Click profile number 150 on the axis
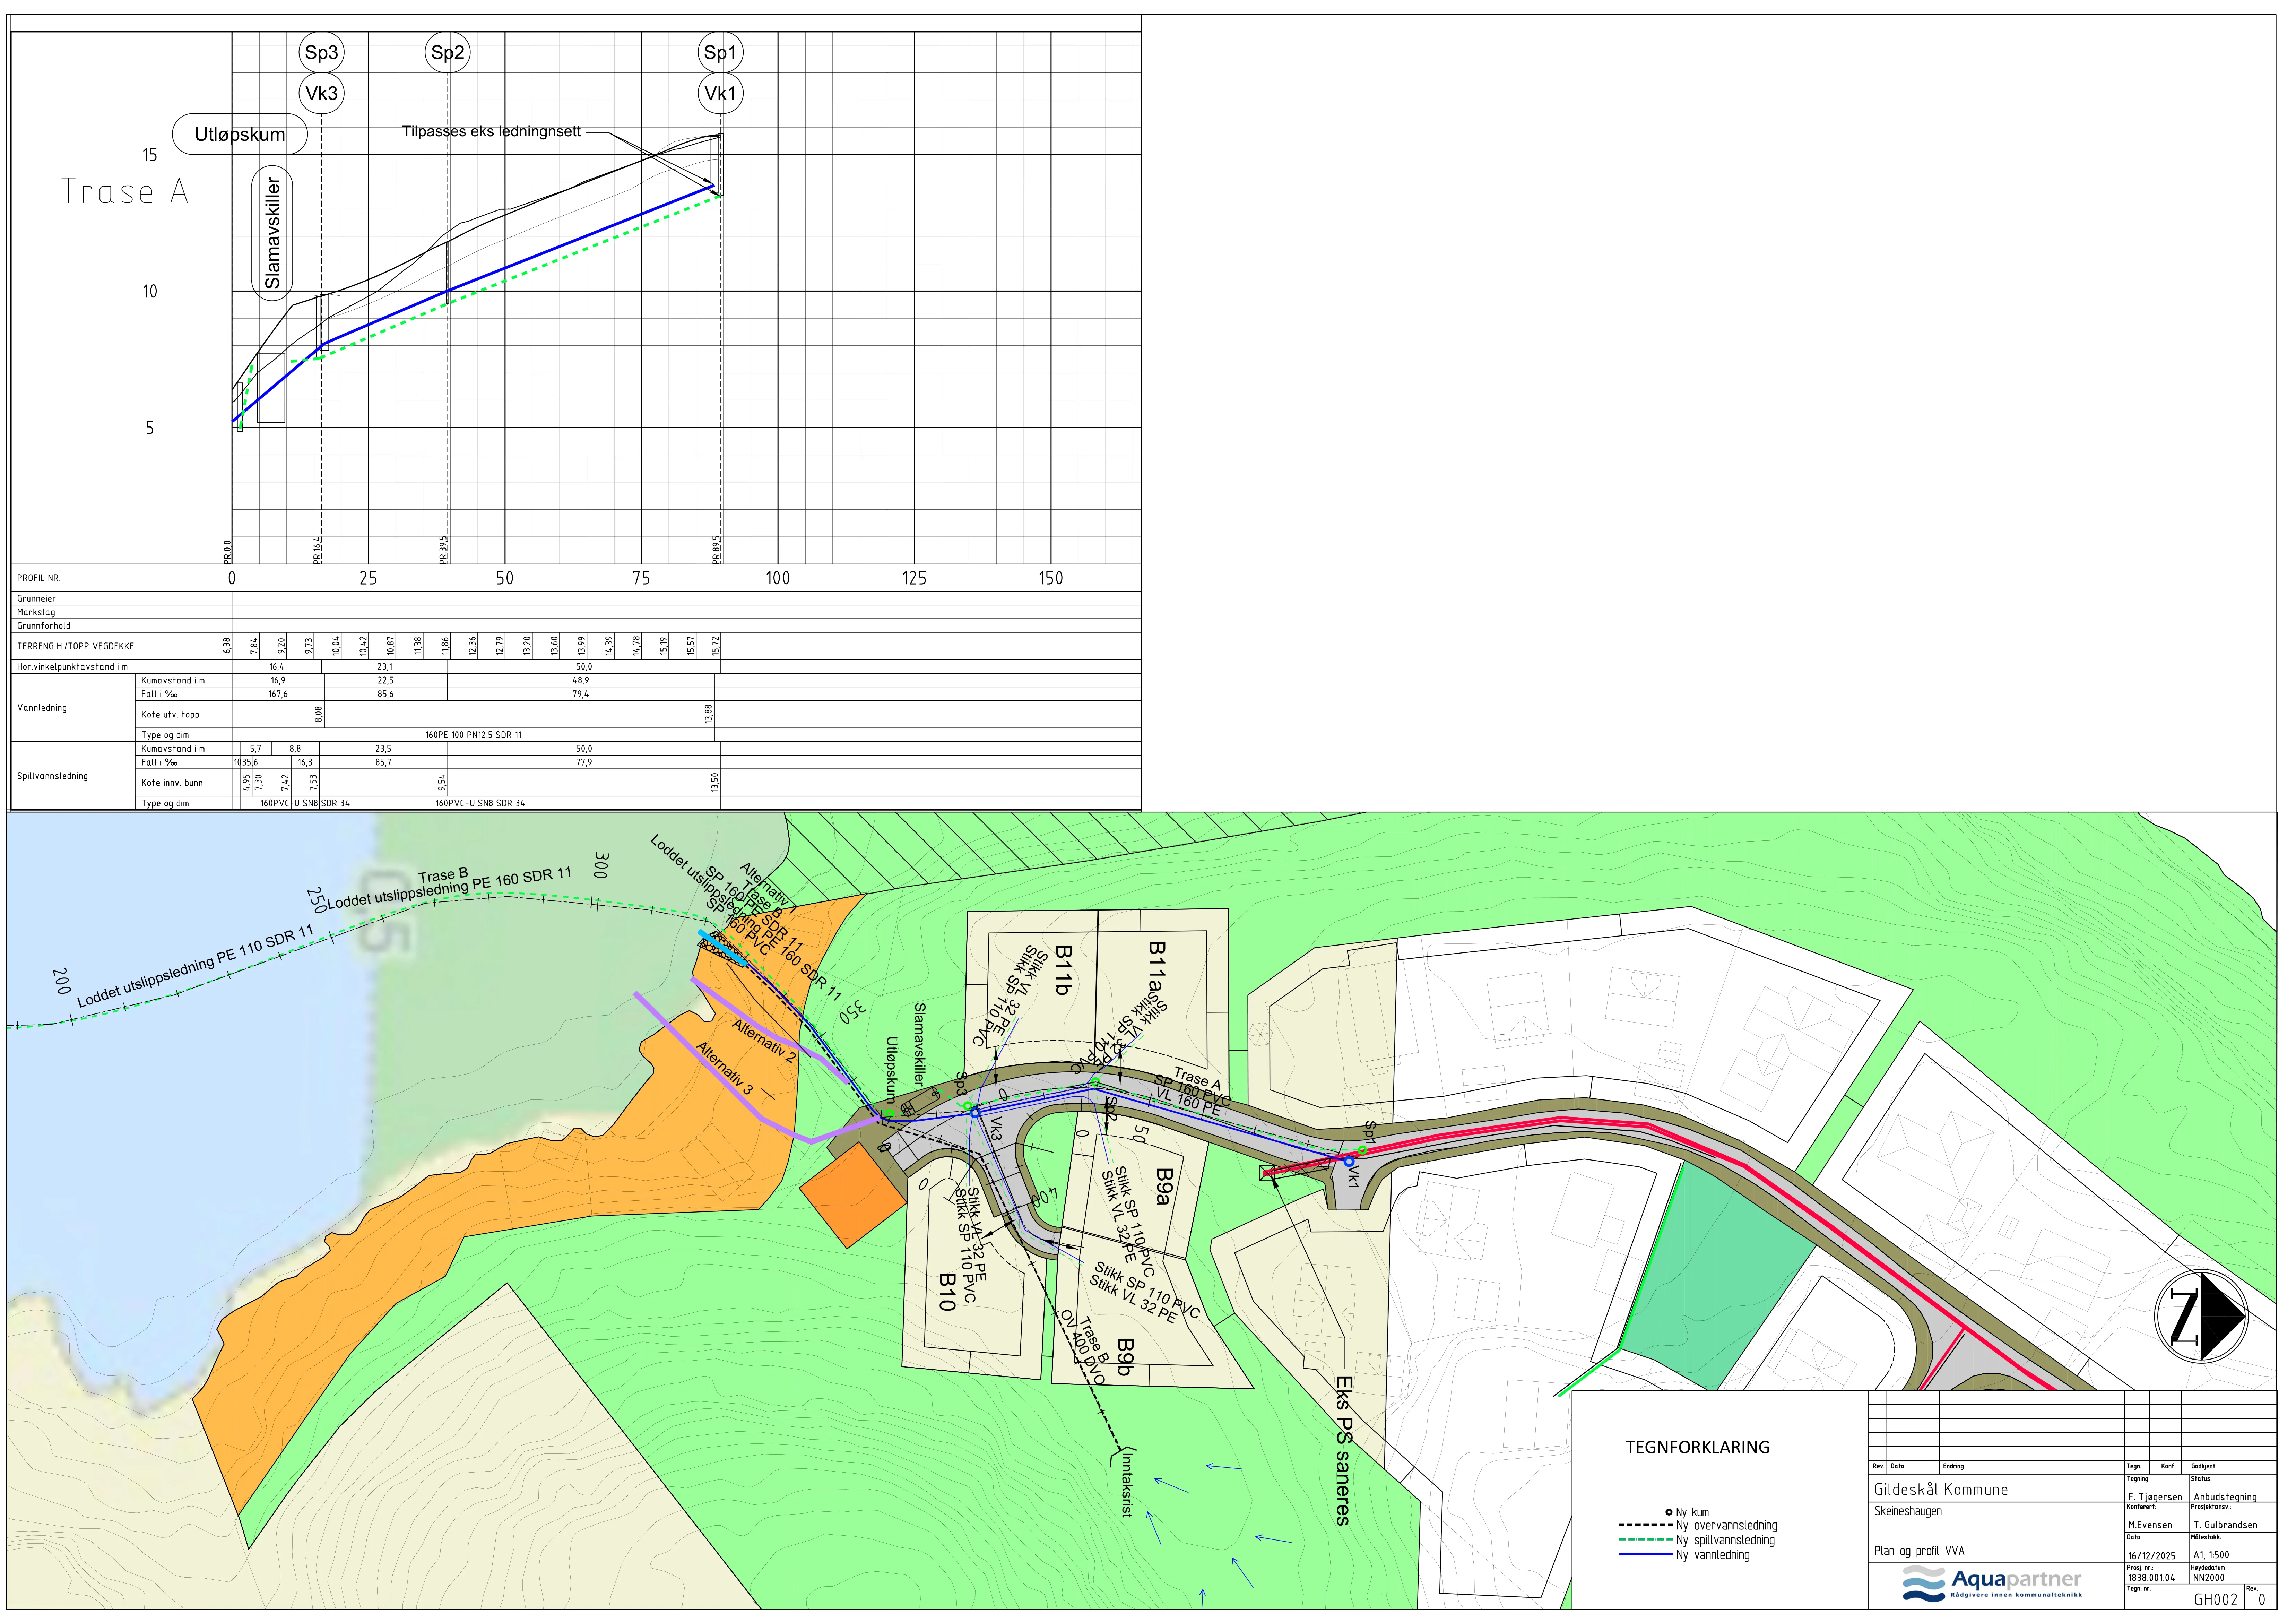2296x1622 pixels. 1051,578
